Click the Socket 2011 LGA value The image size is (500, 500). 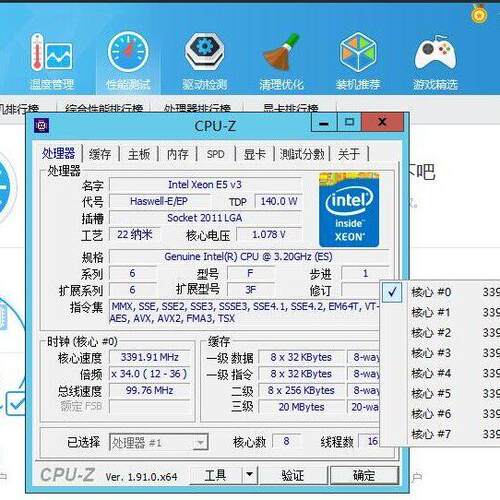(205, 218)
